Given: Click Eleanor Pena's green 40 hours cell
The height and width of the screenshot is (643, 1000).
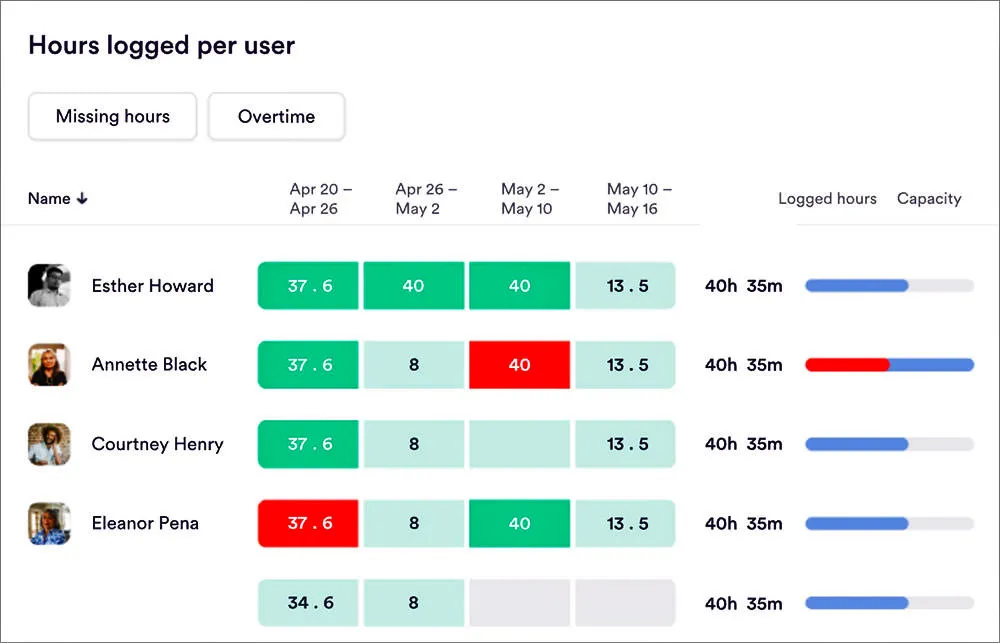Looking at the screenshot, I should pyautogui.click(x=519, y=523).
